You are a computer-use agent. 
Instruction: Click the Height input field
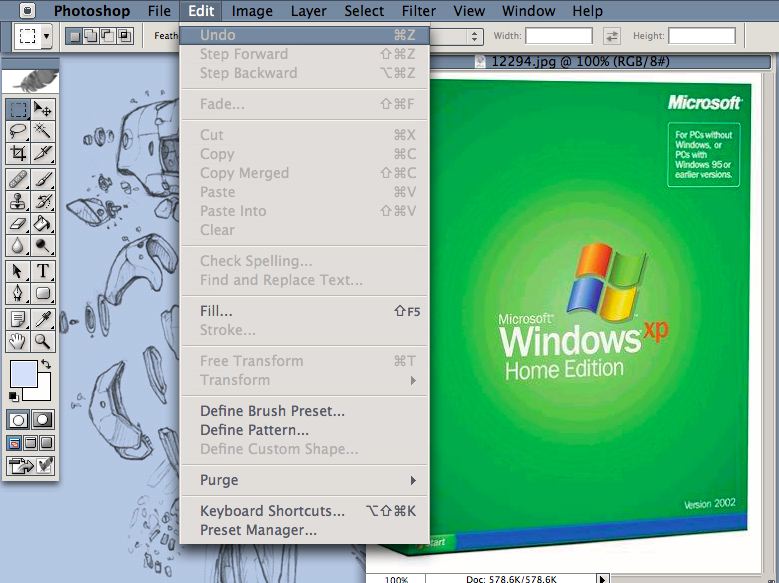click(x=701, y=36)
